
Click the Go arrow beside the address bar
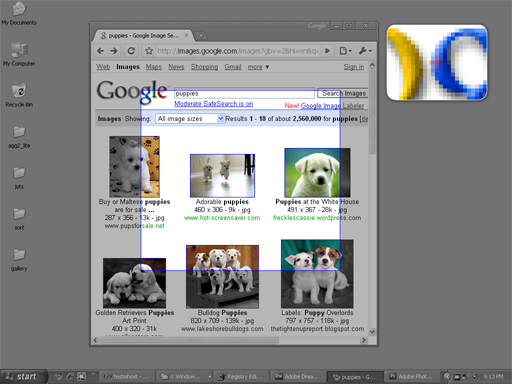pyautogui.click(x=328, y=51)
